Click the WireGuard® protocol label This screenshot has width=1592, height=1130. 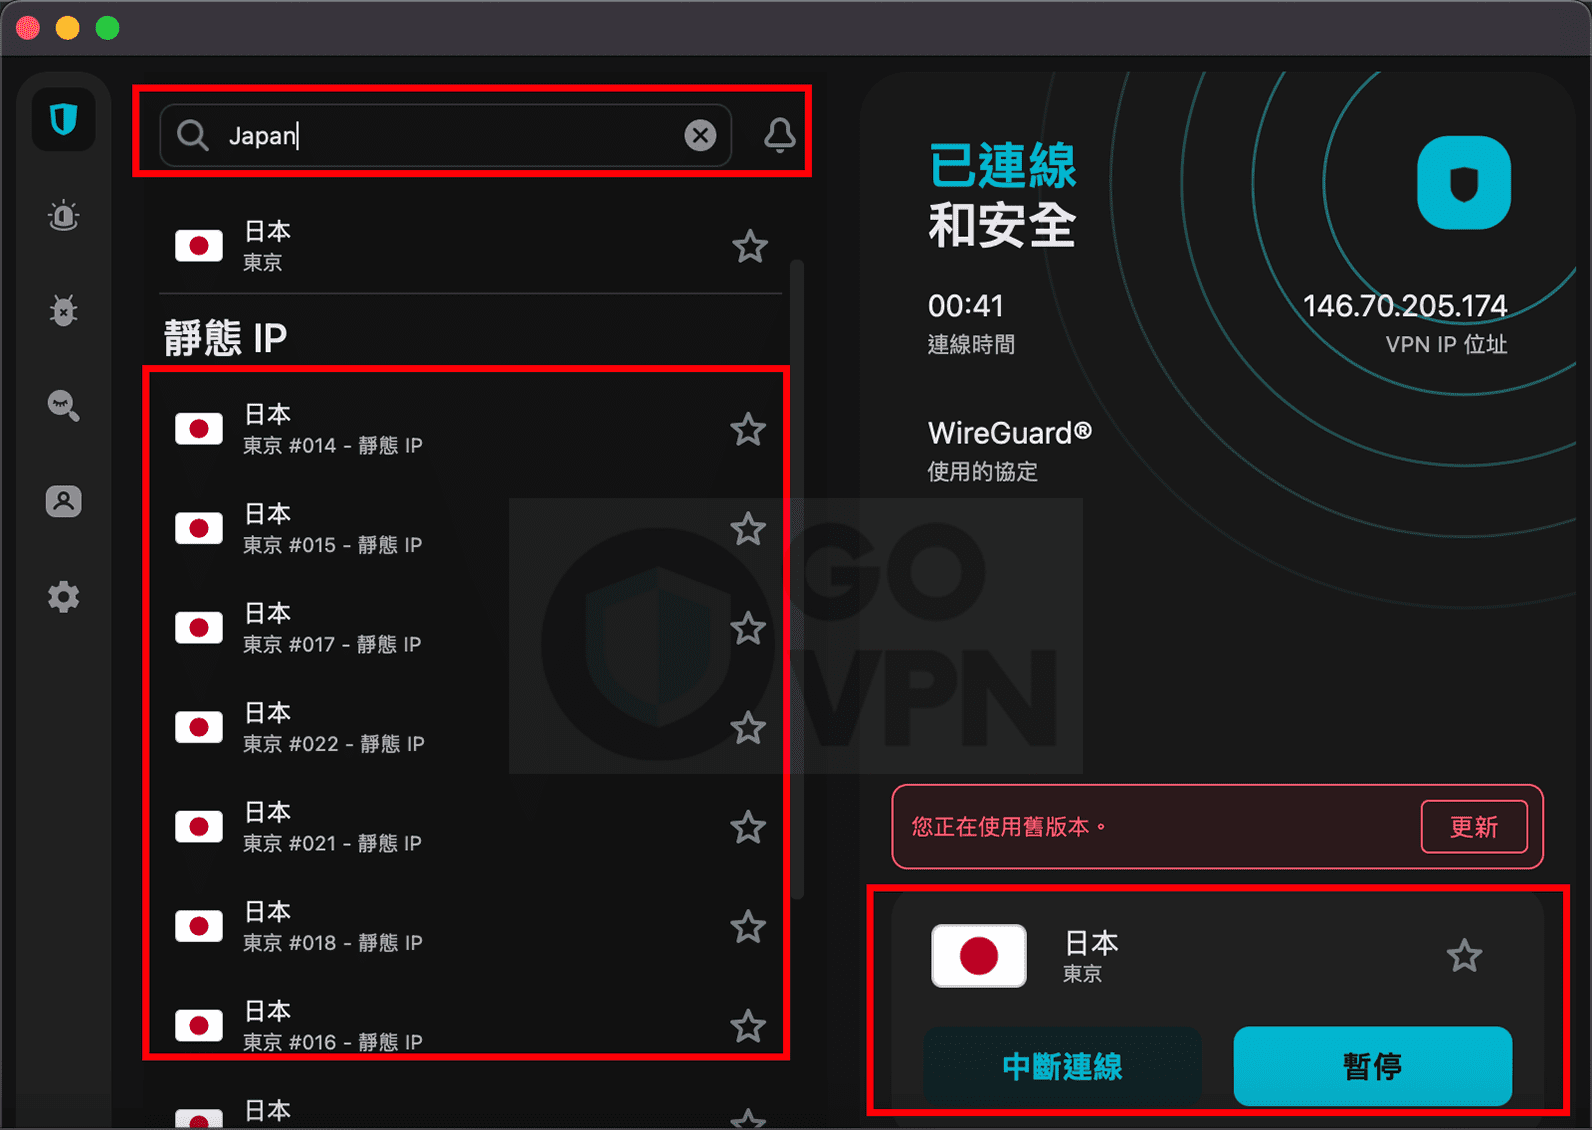click(1009, 433)
